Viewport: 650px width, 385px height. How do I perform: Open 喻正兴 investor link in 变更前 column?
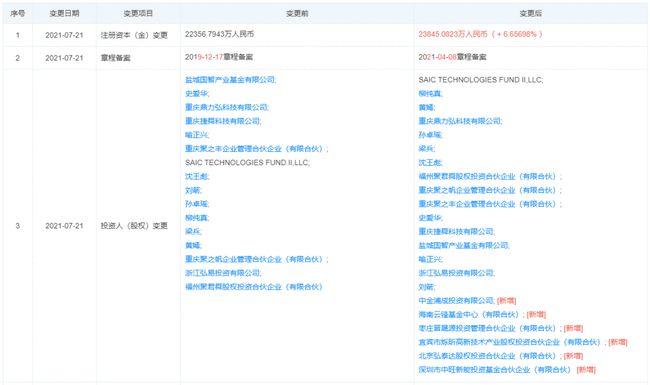click(x=196, y=135)
